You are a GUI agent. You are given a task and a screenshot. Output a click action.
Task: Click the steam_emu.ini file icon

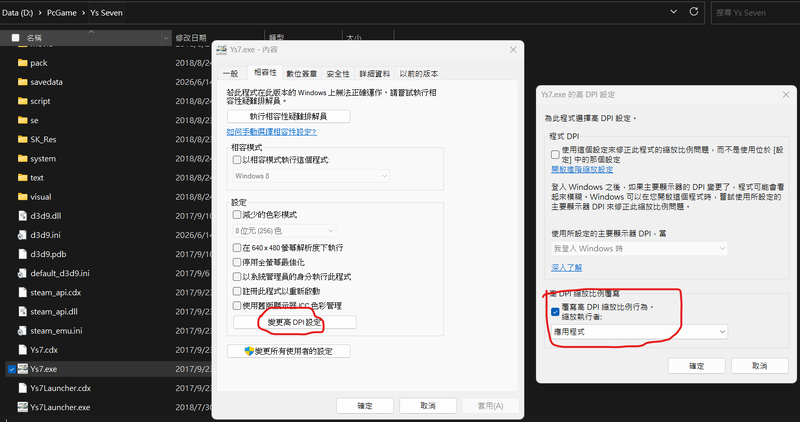pos(22,331)
